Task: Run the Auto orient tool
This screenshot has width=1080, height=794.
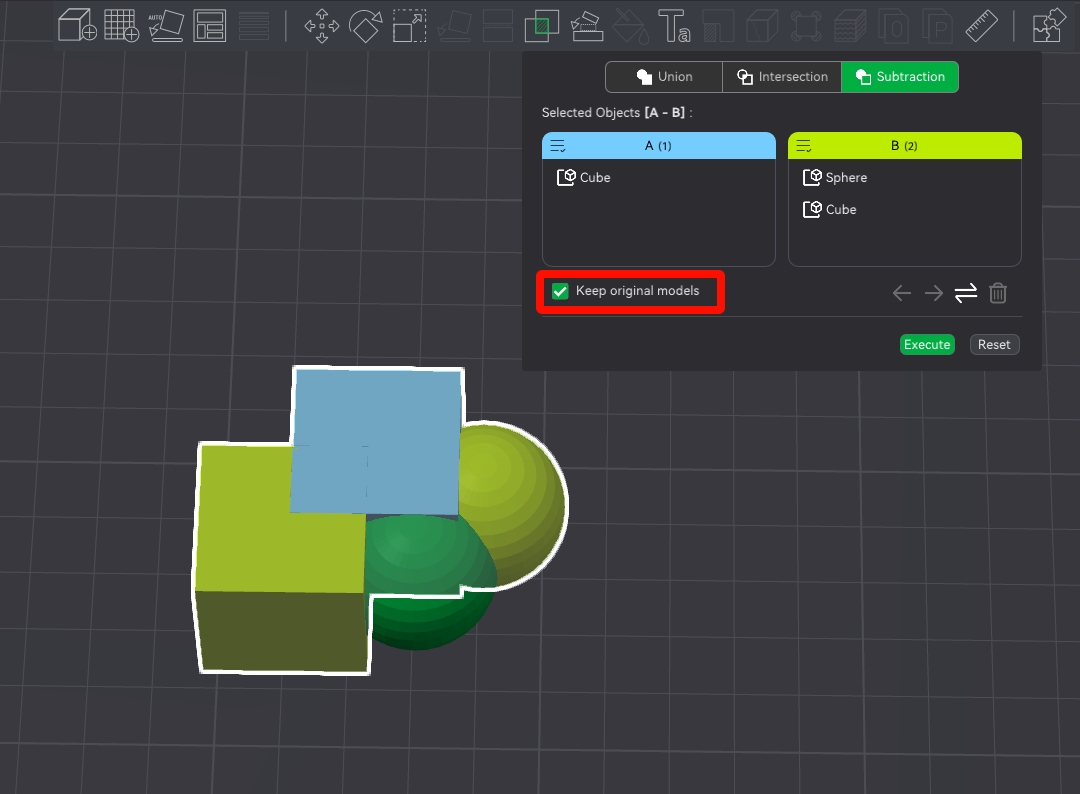Action: [166, 25]
